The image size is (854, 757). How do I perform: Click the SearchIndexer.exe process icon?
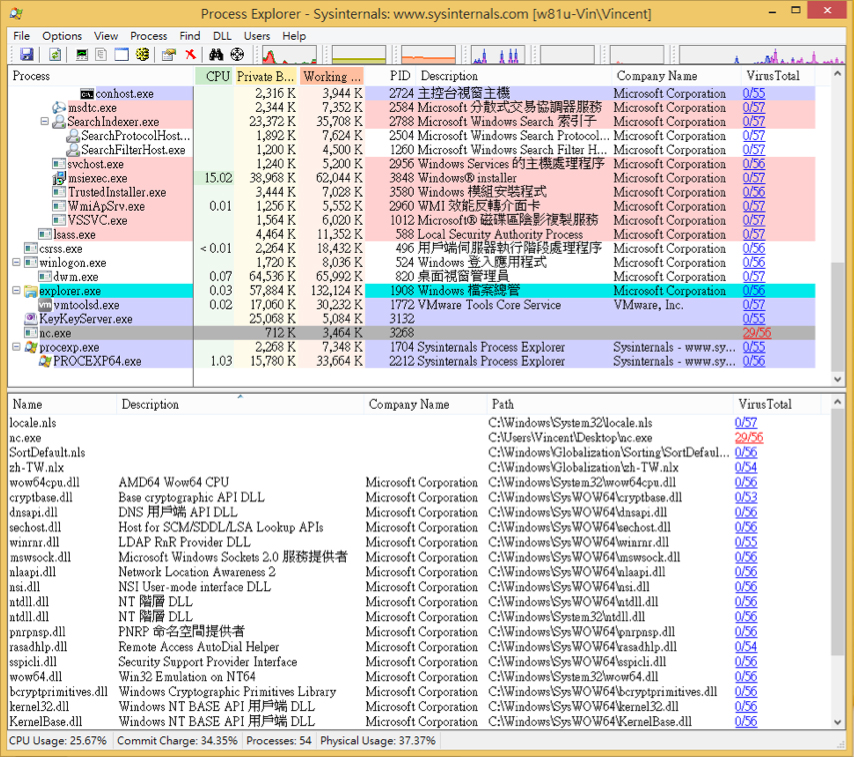[59, 122]
